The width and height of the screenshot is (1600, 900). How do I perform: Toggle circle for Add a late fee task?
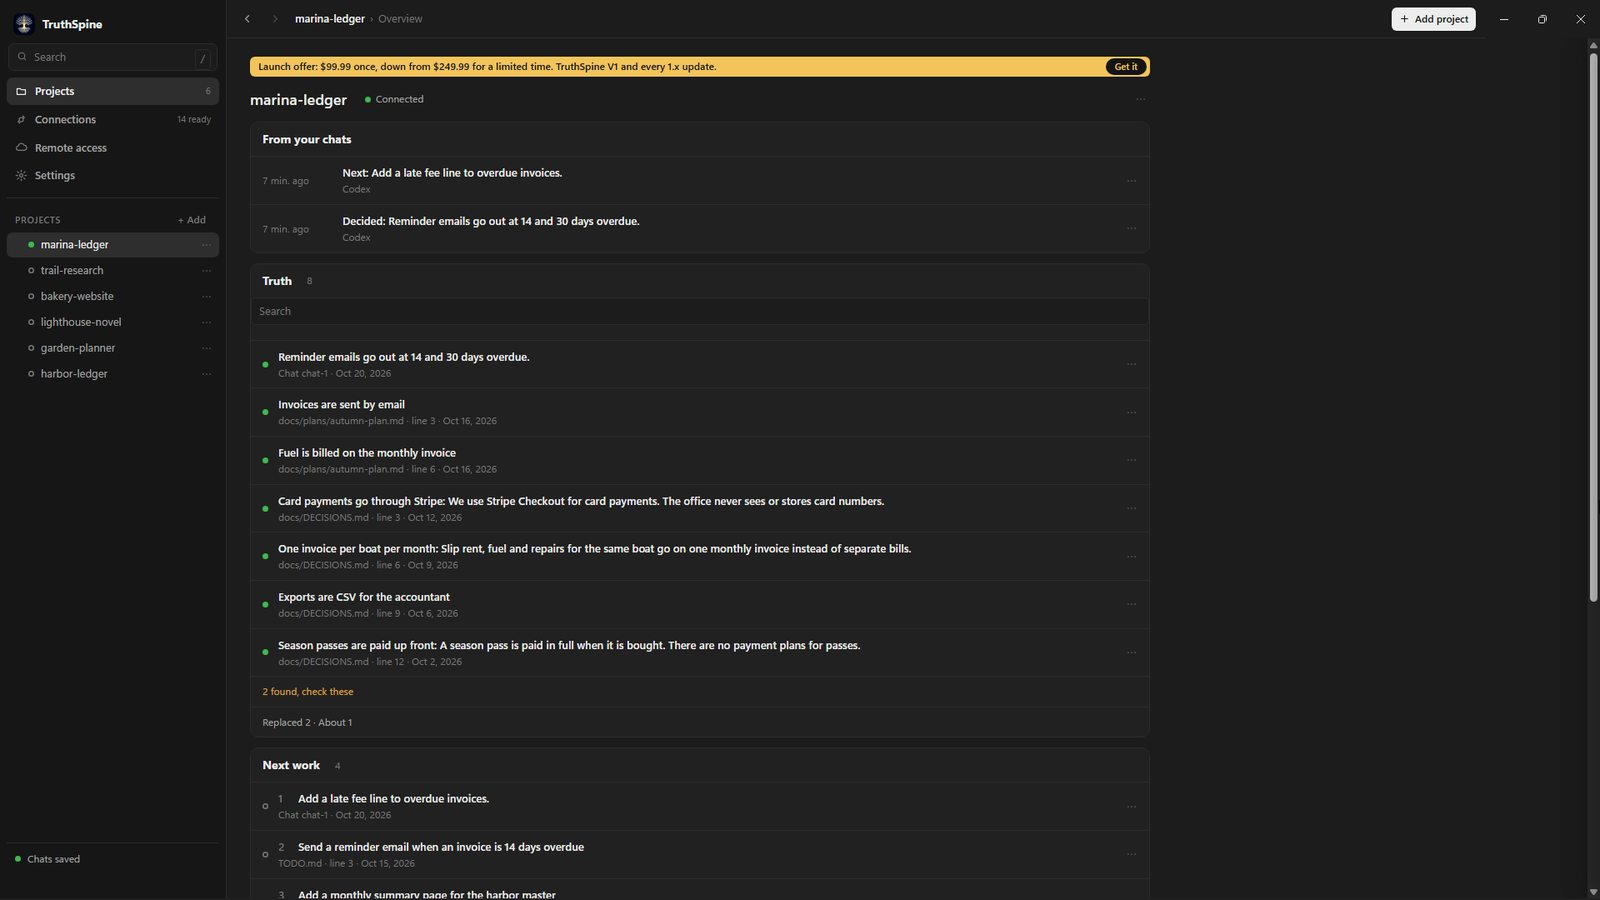(265, 807)
